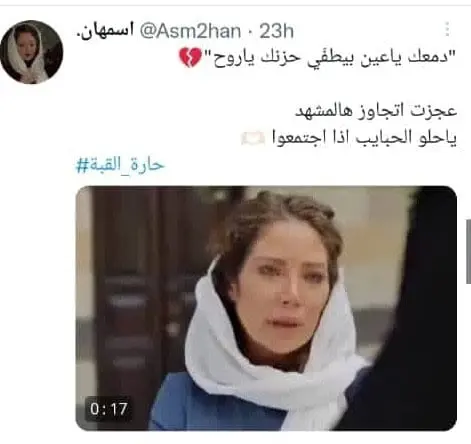Click the dot separator before 23h
The width and height of the screenshot is (471, 444).
250,32
